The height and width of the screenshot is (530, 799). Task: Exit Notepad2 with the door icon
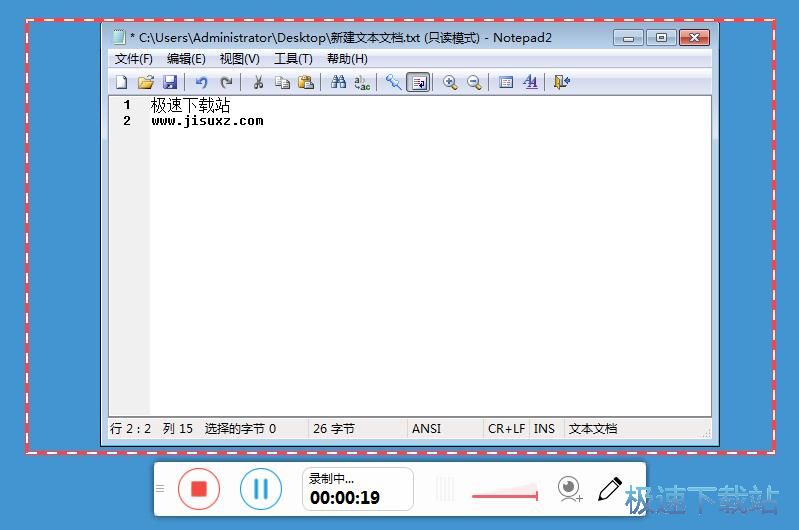tap(562, 82)
